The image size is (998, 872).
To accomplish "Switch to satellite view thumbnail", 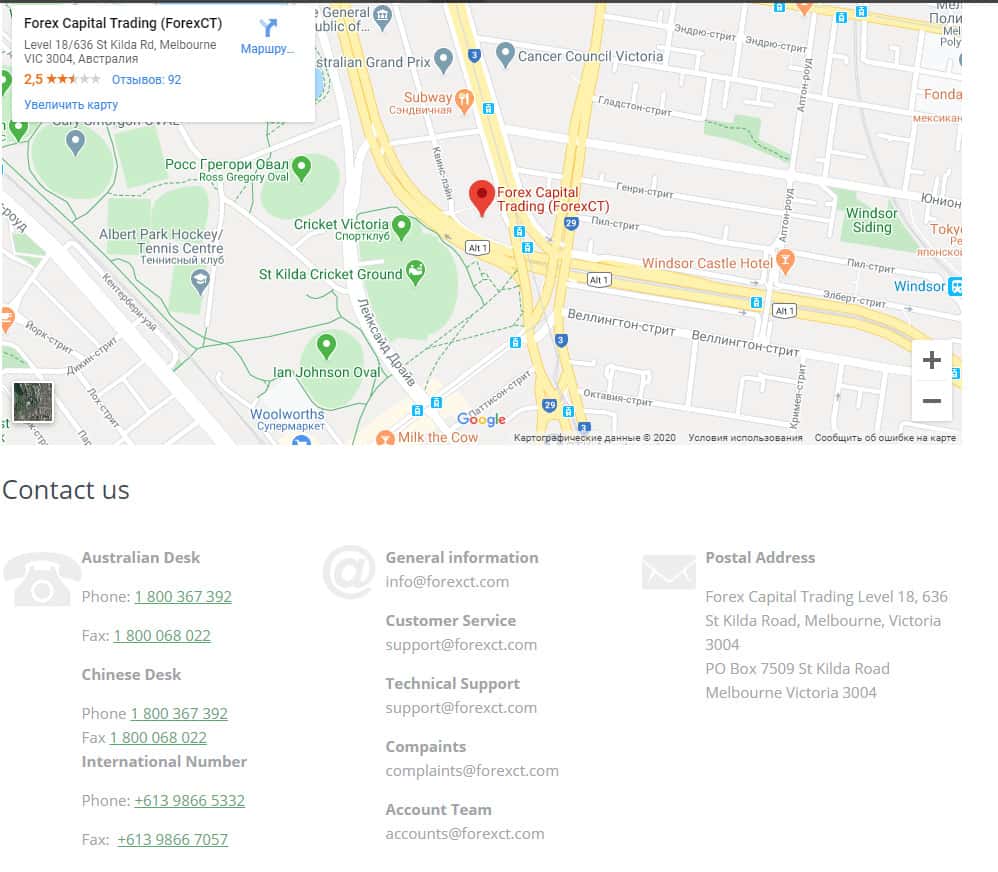I will pos(32,402).
